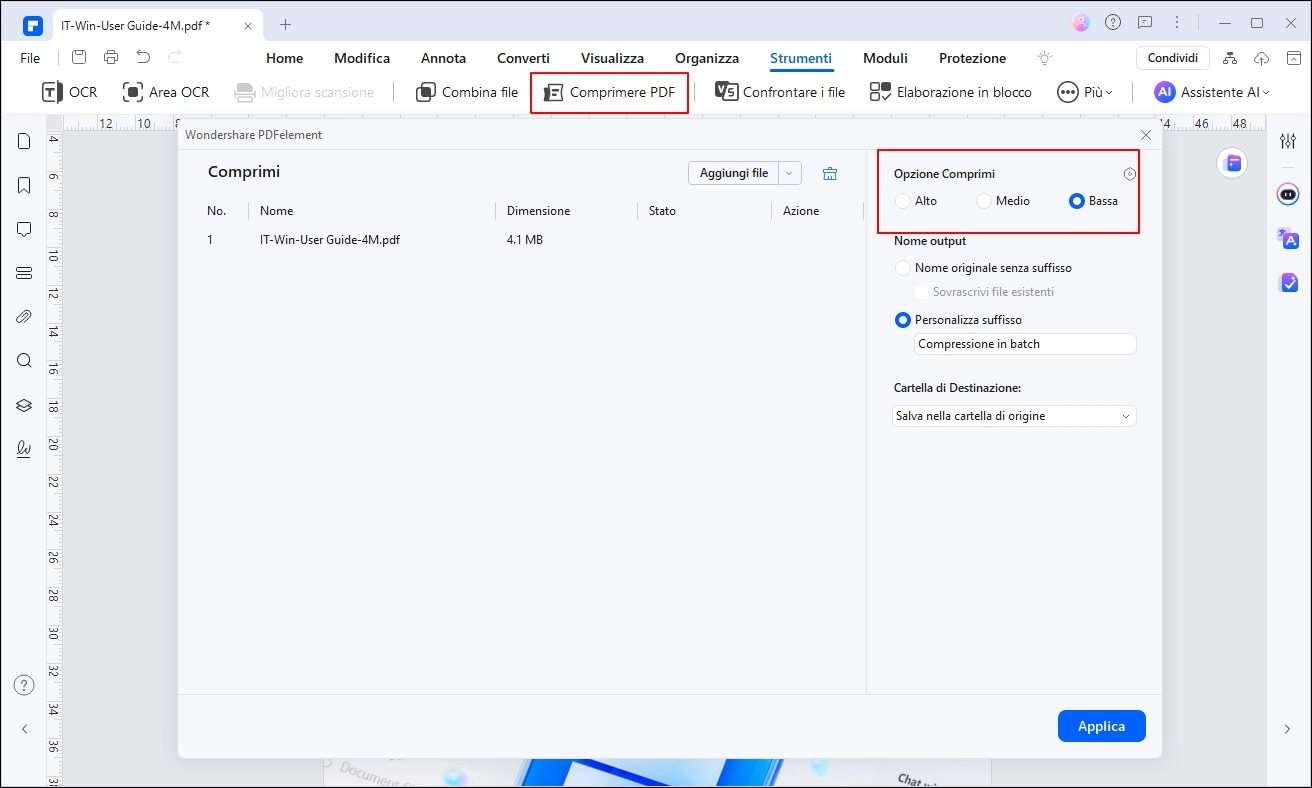Click the Condividi button
This screenshot has width=1312, height=788.
[x=1172, y=58]
